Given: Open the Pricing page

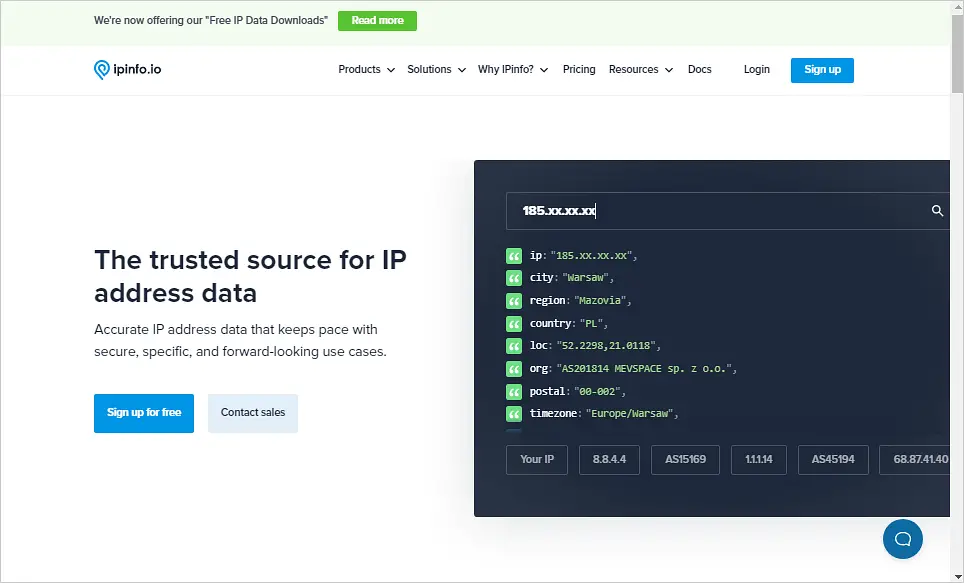Looking at the screenshot, I should [x=579, y=69].
